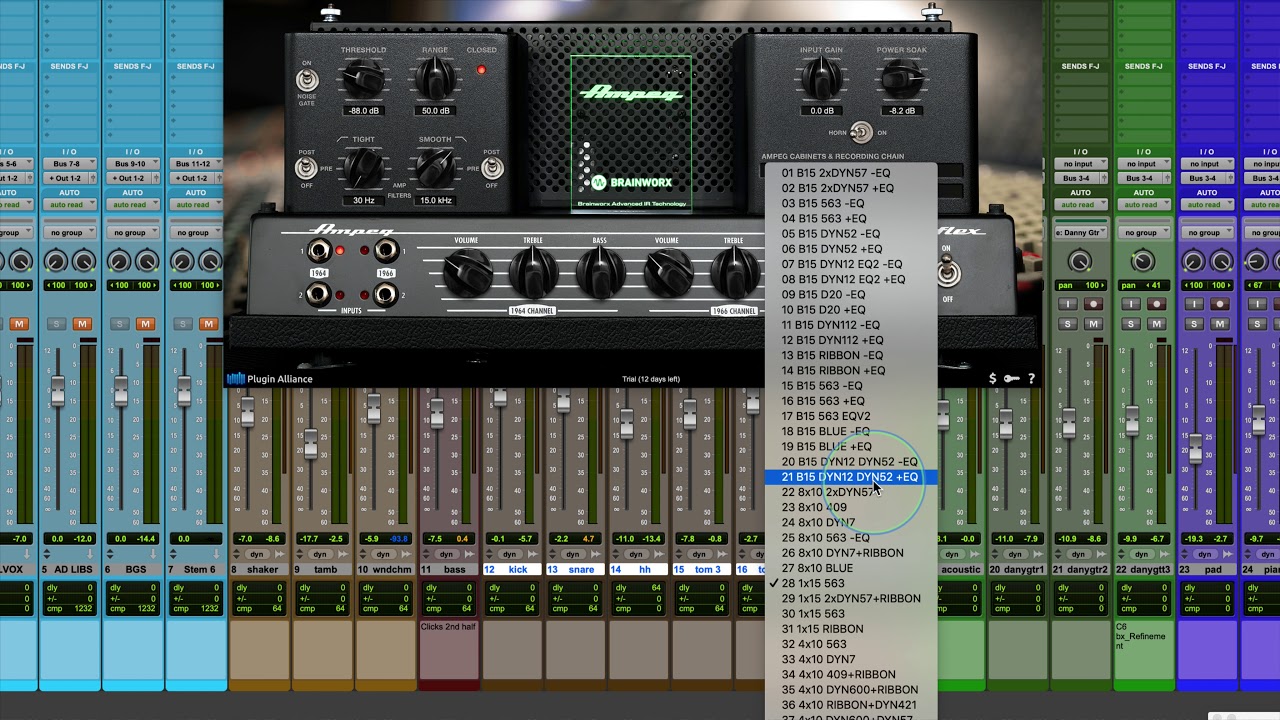Enable input monitoring on danygtt3 track
Image resolution: width=1280 pixels, height=720 pixels.
point(1131,304)
